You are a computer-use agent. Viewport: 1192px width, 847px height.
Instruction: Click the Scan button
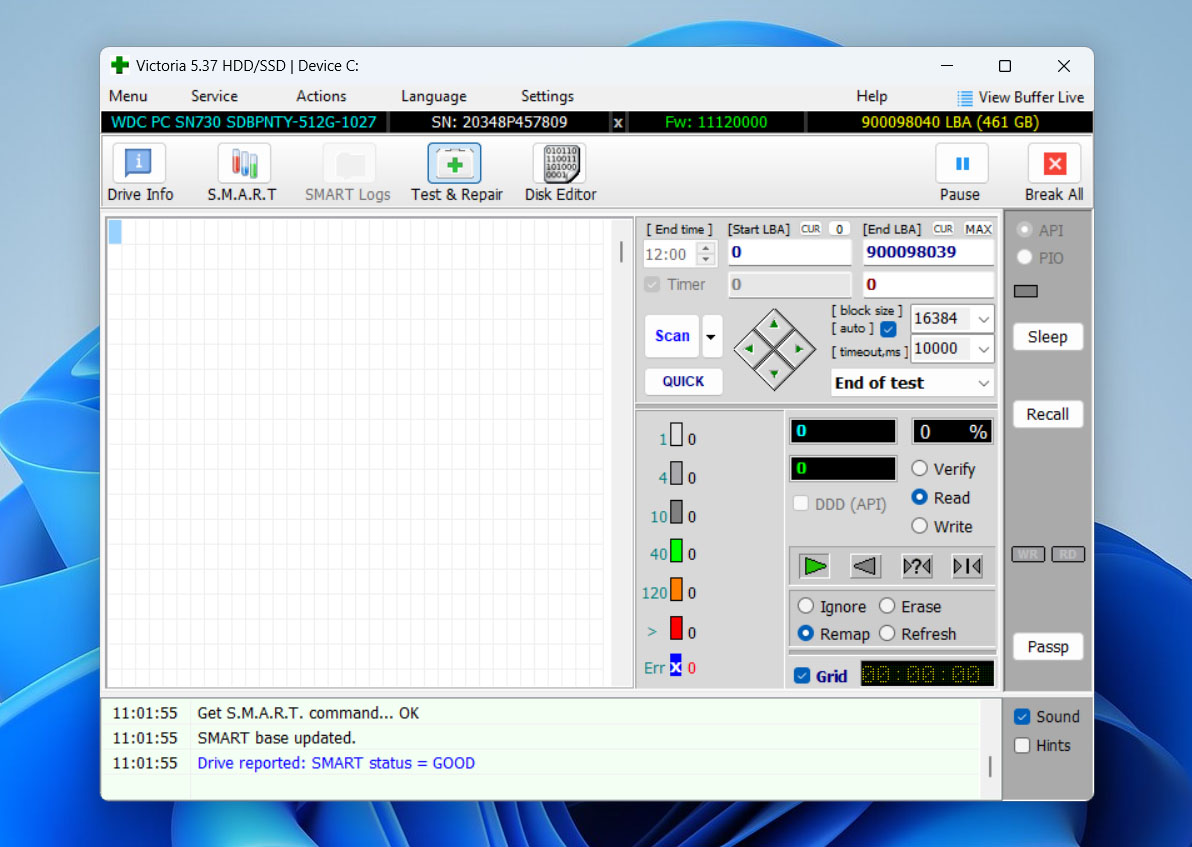[x=672, y=336]
